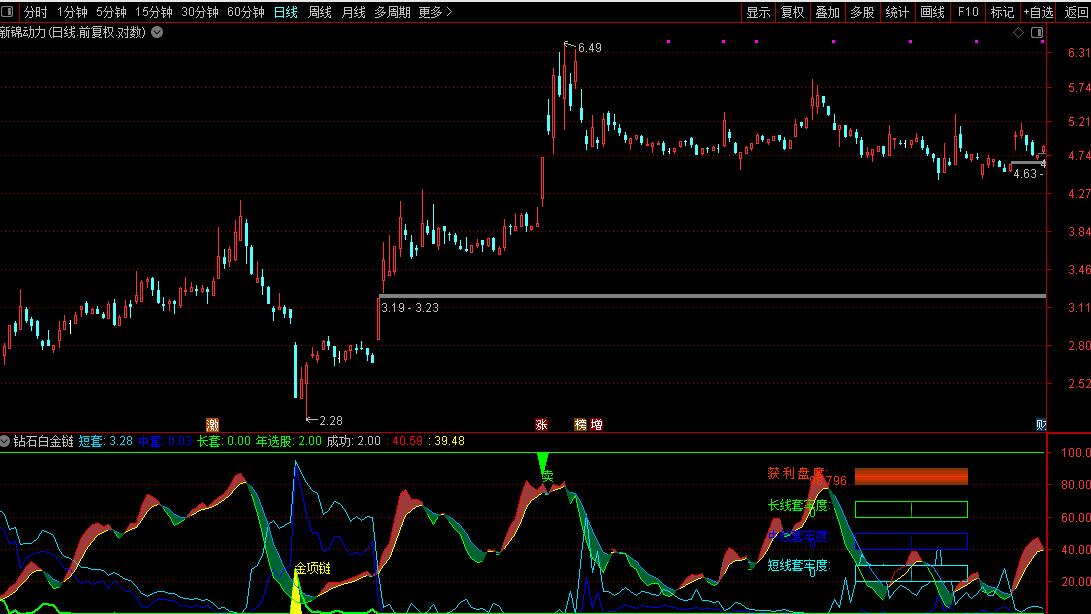Open the 钻石白金链 indicator dropdown arrow
The width and height of the screenshot is (1091, 614).
point(5,441)
